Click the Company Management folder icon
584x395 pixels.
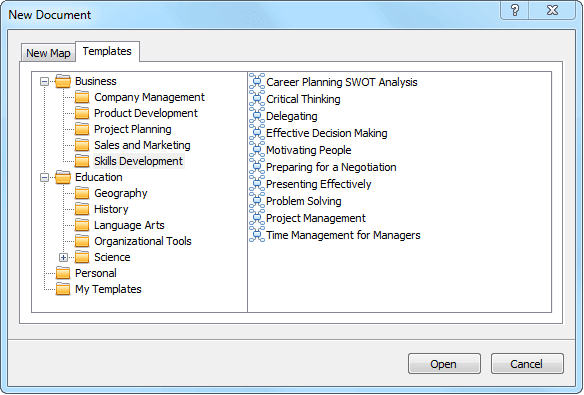click(82, 97)
